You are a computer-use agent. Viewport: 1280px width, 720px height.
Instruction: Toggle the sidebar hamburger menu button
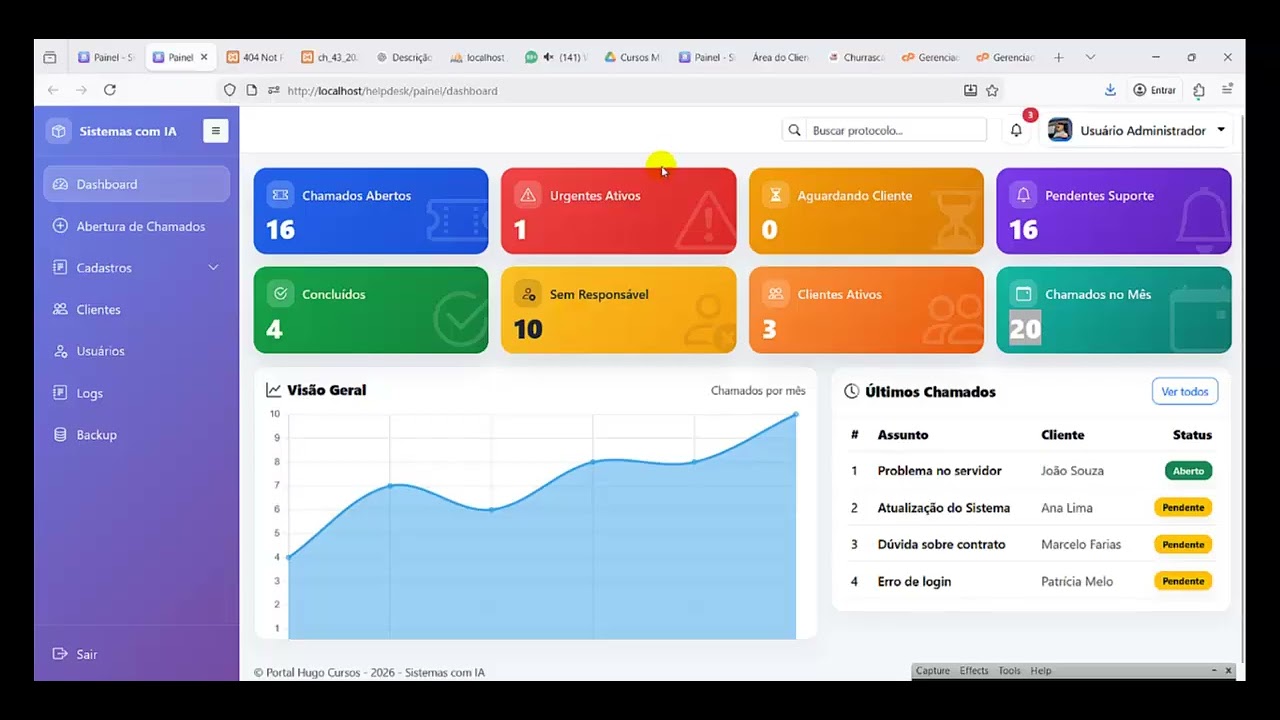coord(215,131)
